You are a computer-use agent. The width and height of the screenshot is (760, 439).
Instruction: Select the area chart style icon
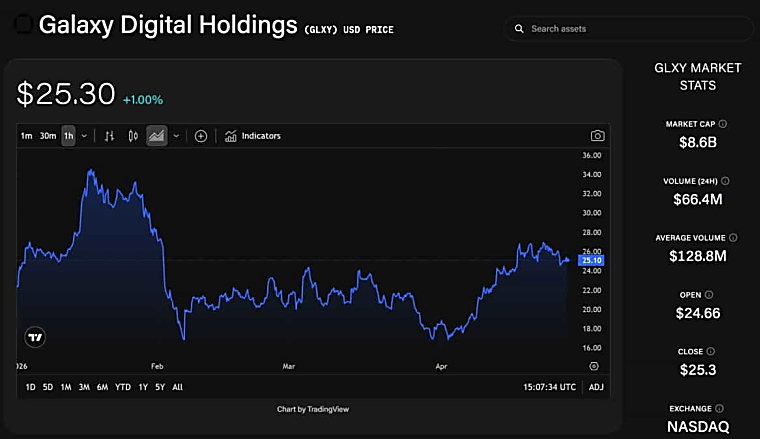tap(157, 136)
